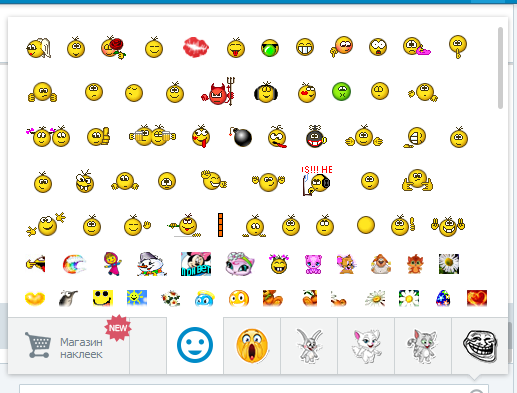517x393 pixels.
Task: Switch to the white cat sticker tab
Action: [366, 346]
